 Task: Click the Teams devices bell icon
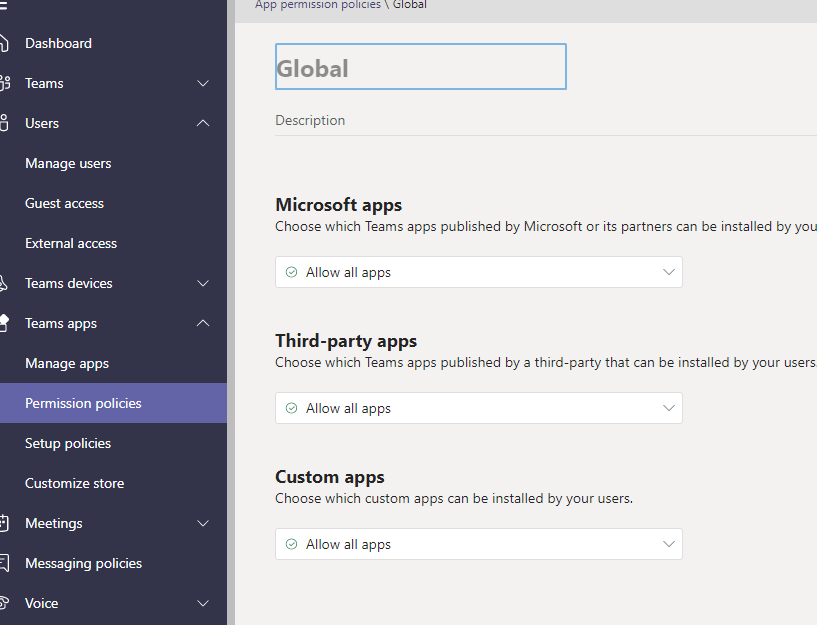click(x=3, y=283)
